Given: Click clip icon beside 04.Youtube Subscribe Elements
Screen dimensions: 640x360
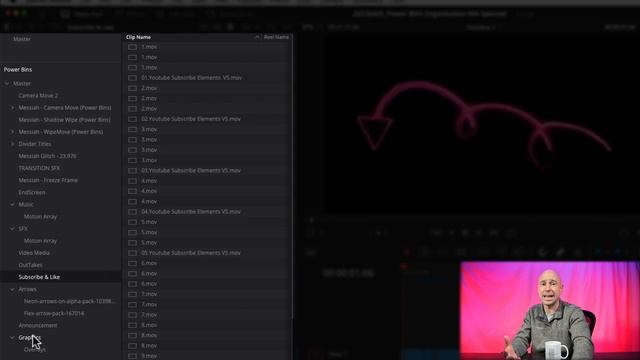Looking at the screenshot, I should click(132, 211).
